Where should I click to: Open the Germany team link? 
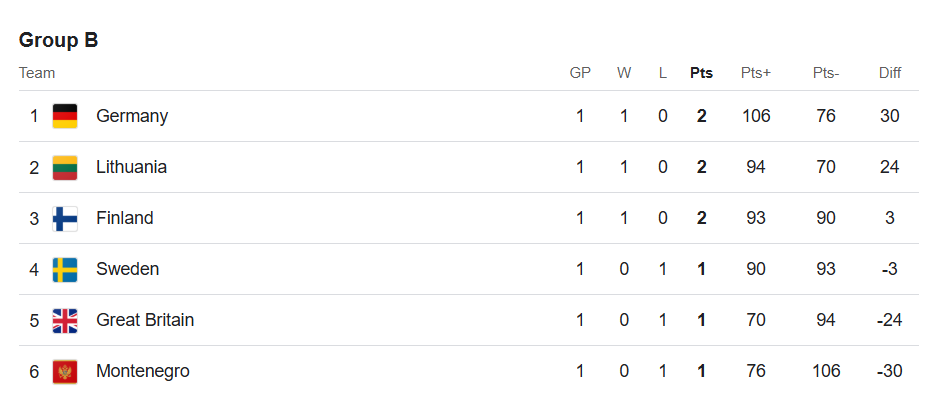pos(132,116)
